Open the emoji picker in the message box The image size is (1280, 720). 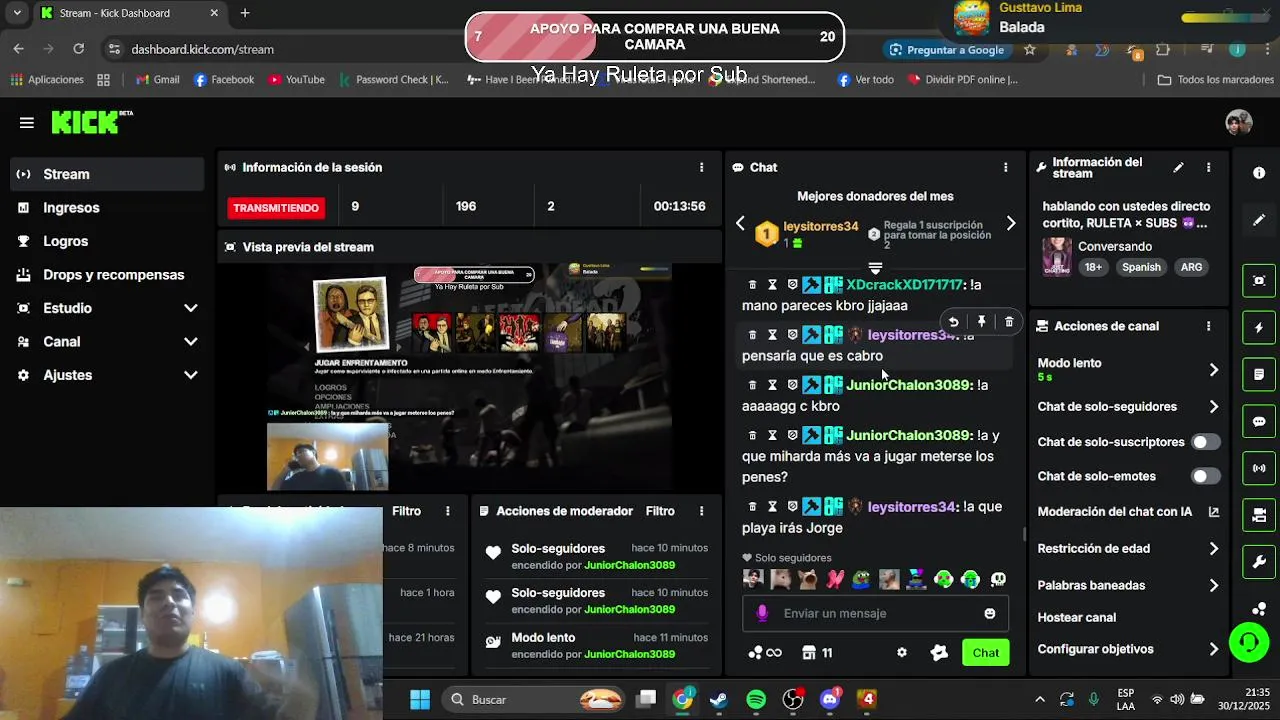(x=990, y=613)
